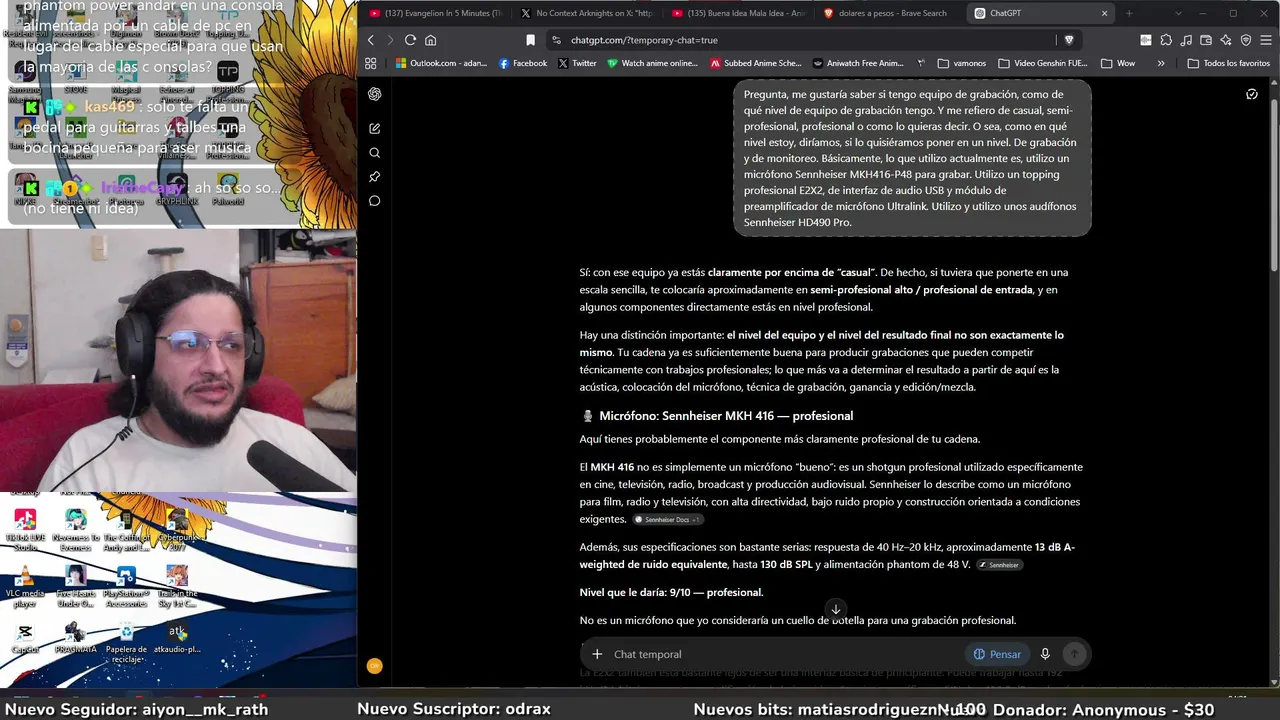Open the Sennheiser Docs source chip
Viewport: 1280px width, 720px height.
(x=667, y=520)
